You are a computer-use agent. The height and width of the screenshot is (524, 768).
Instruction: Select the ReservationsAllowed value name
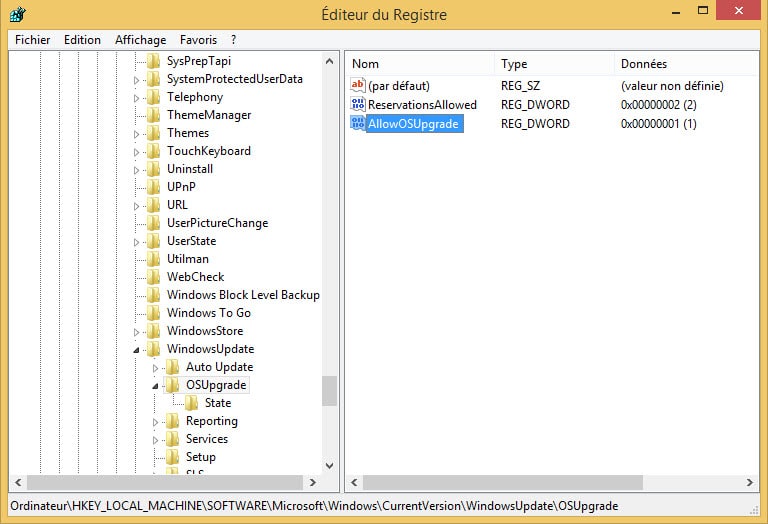pos(422,104)
